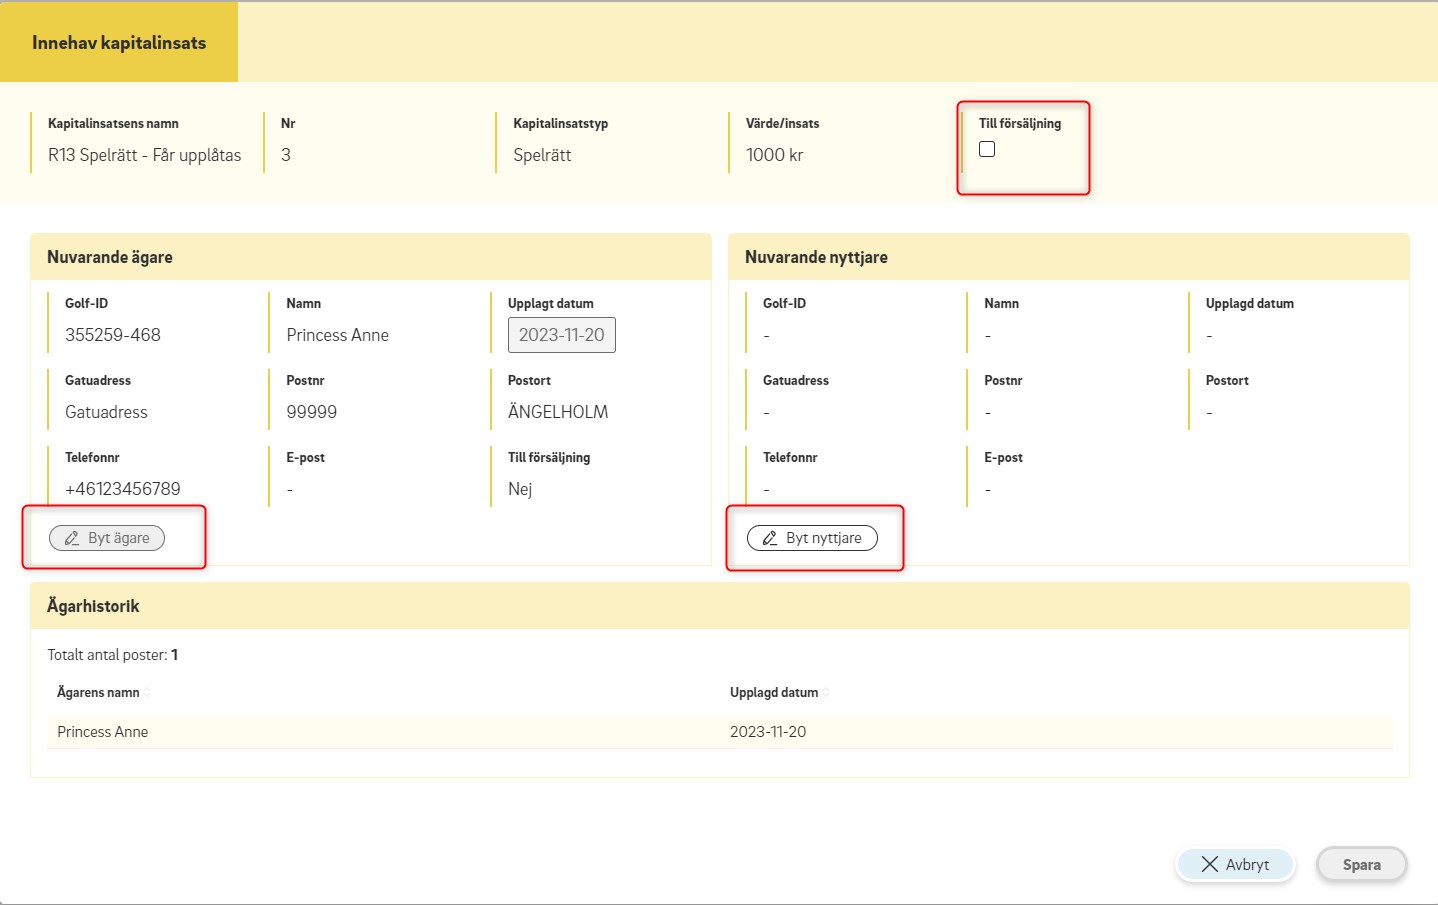This screenshot has height=905, width=1438.
Task: Click the 1000 kr Värde/insats value
Action: click(774, 155)
